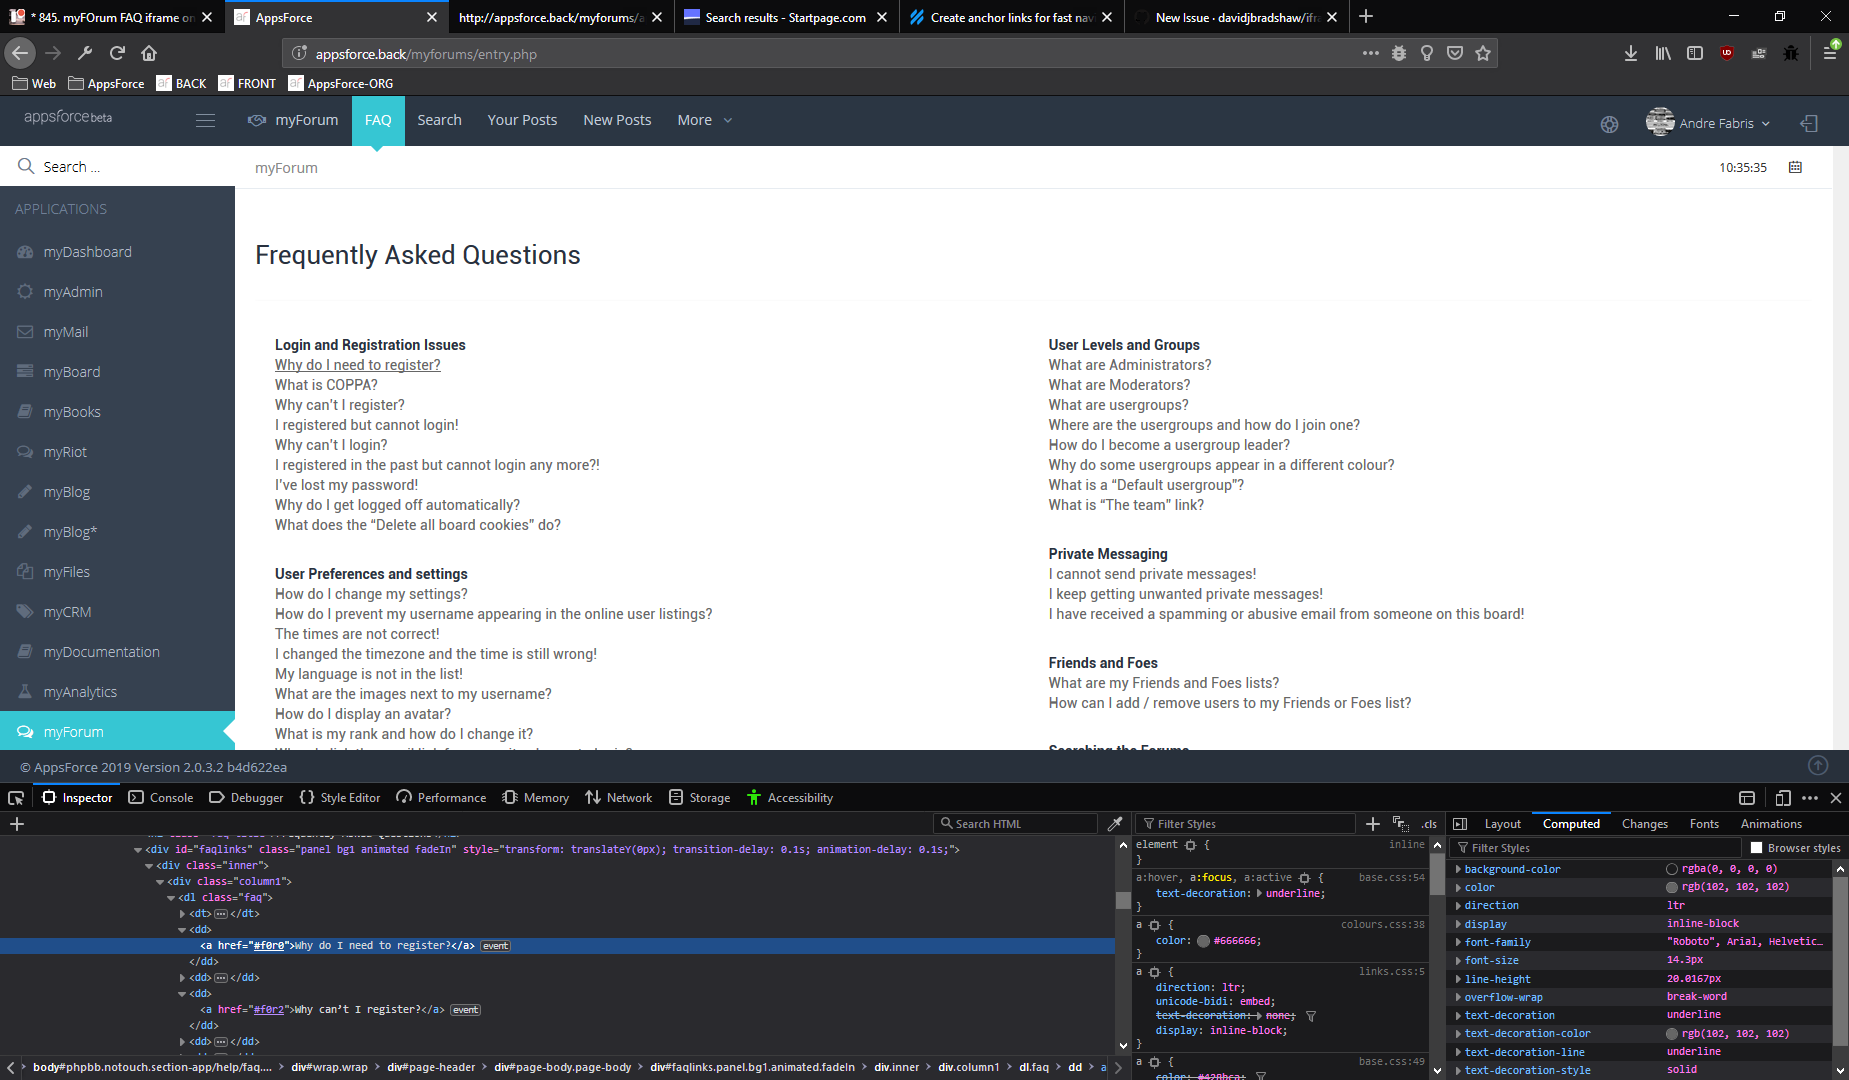
Task: Toggle the appsforce sidebar hamburger icon
Action: [205, 121]
